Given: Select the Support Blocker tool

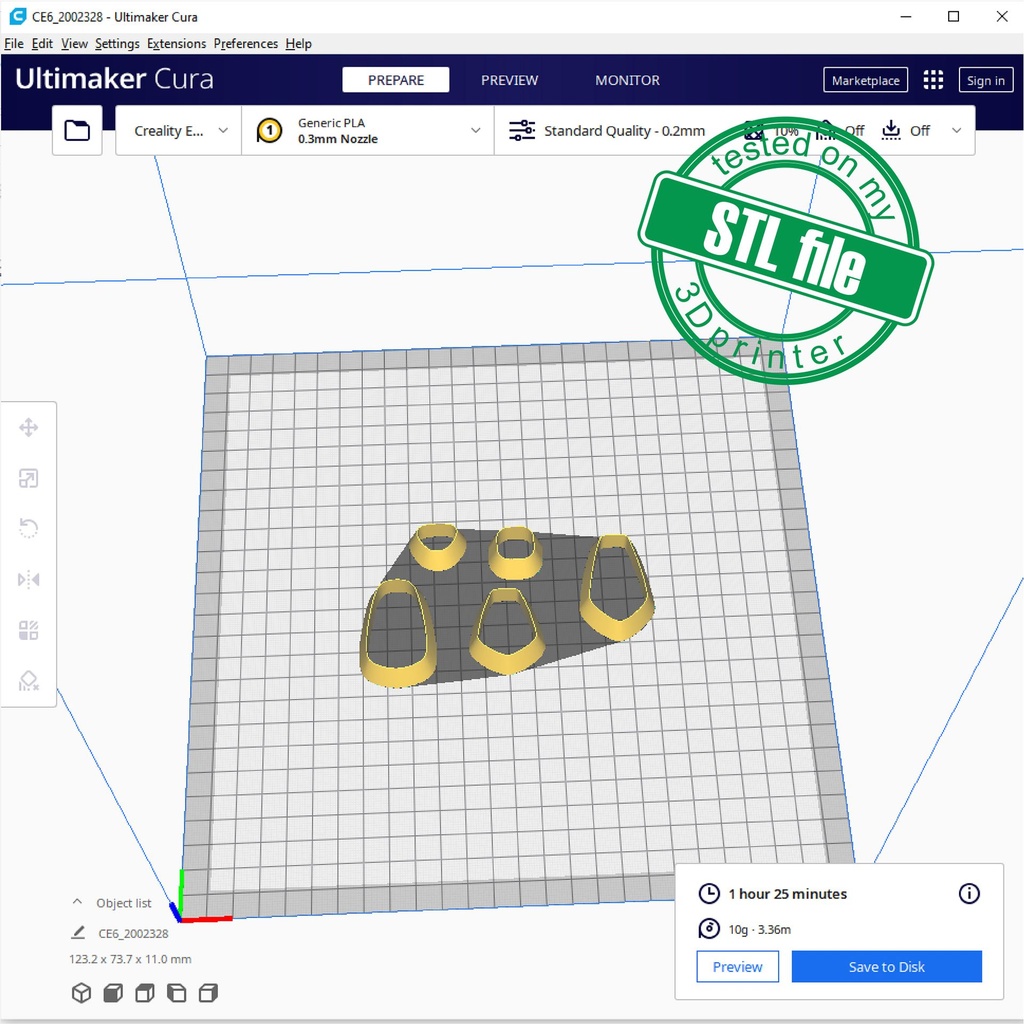Looking at the screenshot, I should point(29,681).
